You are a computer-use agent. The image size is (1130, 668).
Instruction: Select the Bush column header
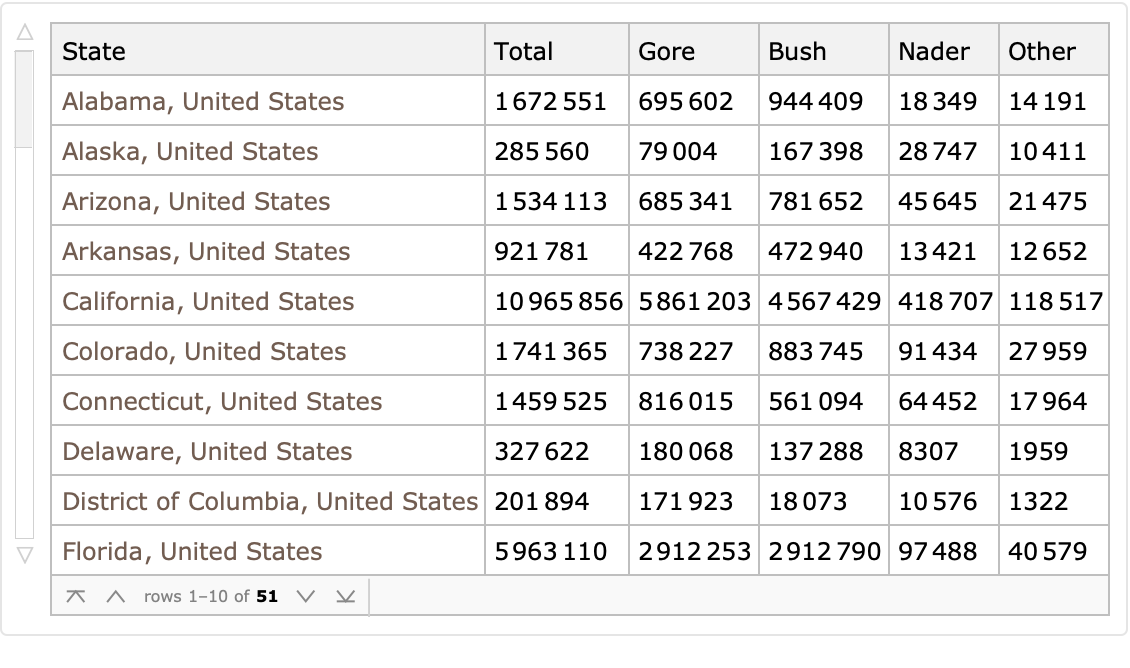[797, 51]
